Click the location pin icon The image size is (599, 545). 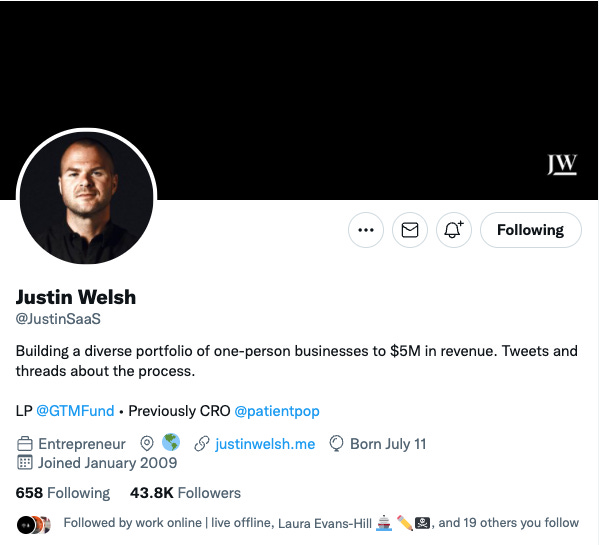click(147, 443)
